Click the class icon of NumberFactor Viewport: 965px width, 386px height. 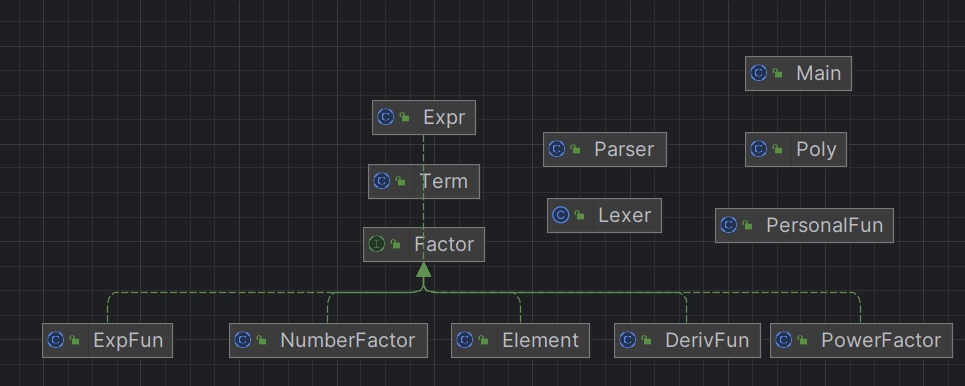(x=242, y=340)
